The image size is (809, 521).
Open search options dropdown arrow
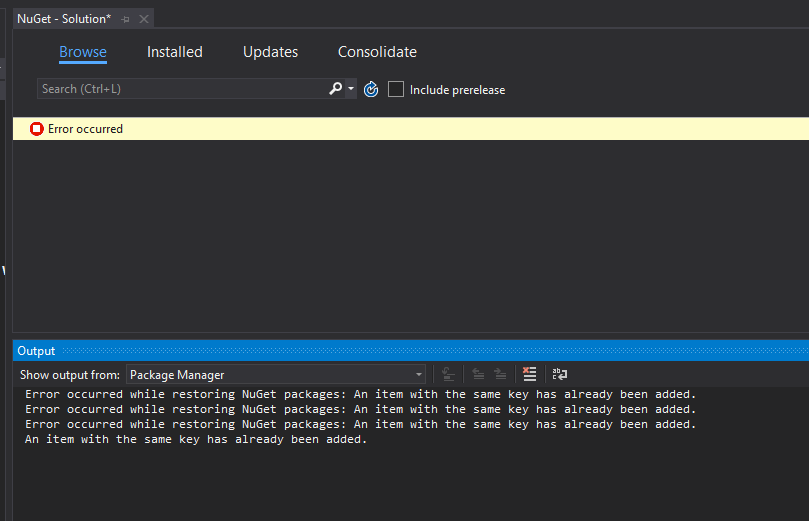pos(351,89)
